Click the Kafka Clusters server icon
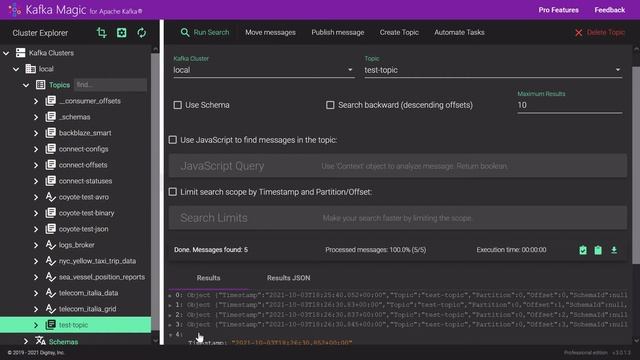Image resolution: width=640 pixels, height=360 pixels. (x=20, y=53)
